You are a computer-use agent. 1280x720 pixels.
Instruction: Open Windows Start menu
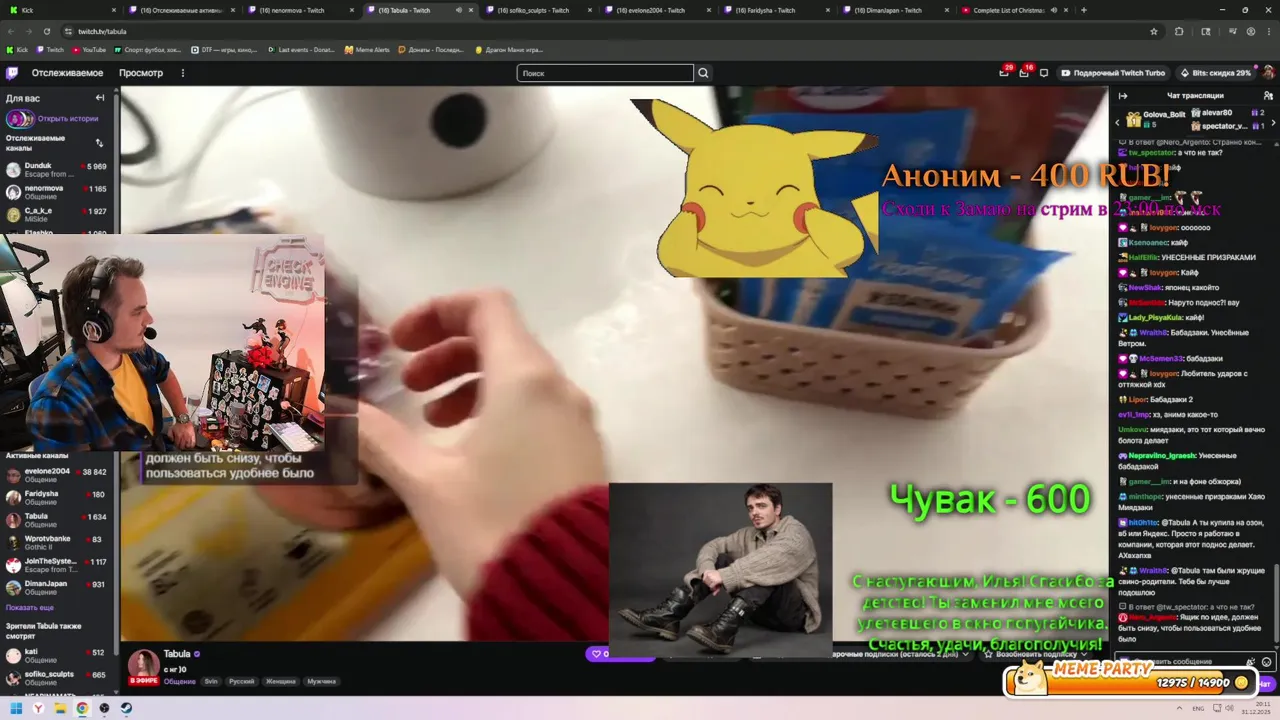tap(16, 708)
